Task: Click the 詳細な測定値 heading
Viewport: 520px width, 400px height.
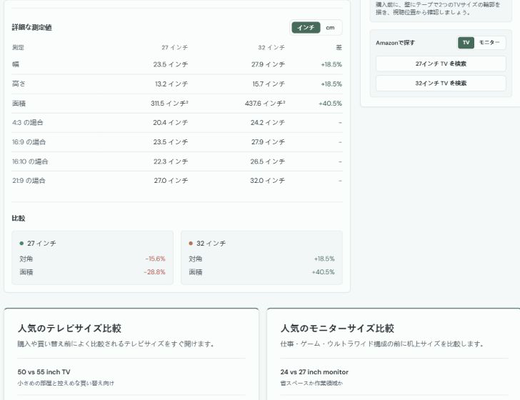Action: pos(32,27)
